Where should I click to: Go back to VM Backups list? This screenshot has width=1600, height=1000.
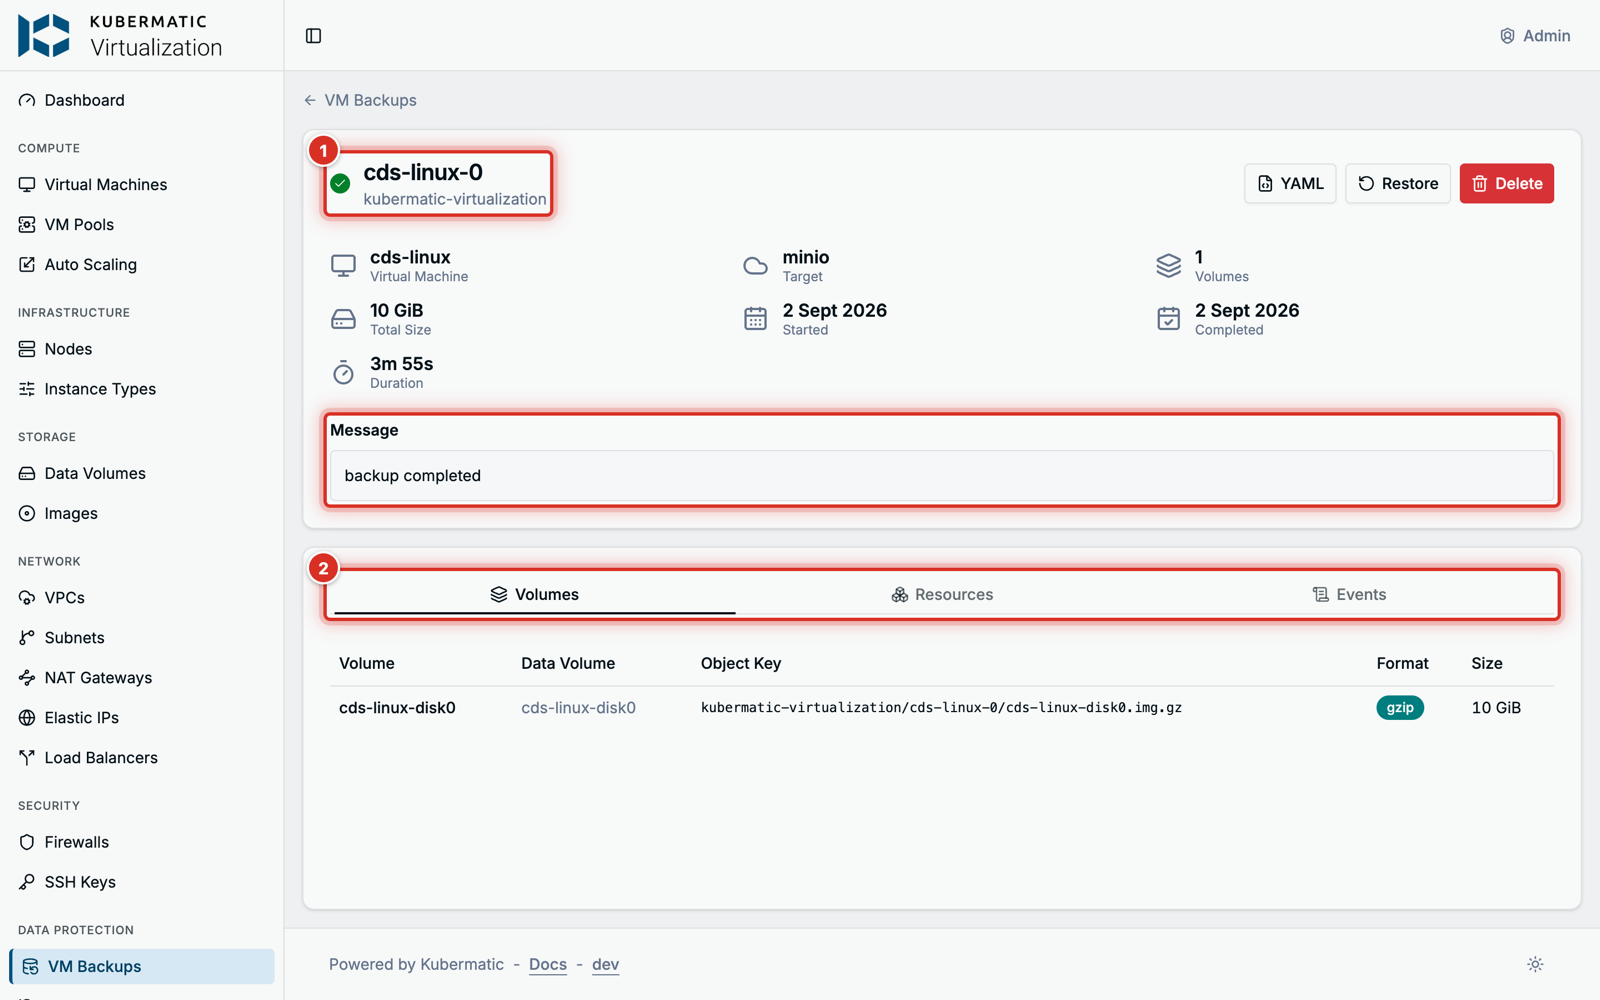pyautogui.click(x=360, y=100)
